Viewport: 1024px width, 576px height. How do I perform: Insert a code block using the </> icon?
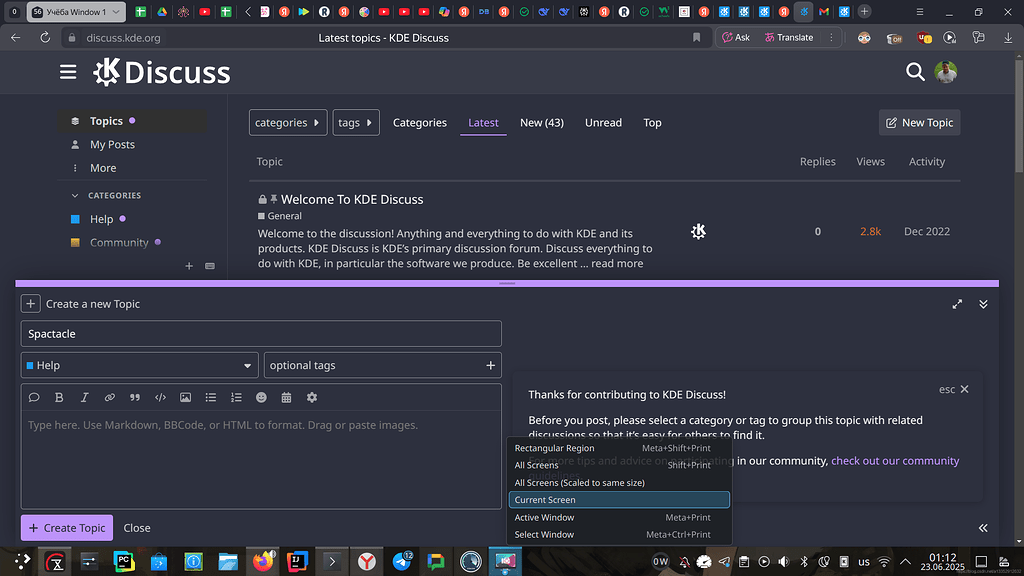point(160,397)
